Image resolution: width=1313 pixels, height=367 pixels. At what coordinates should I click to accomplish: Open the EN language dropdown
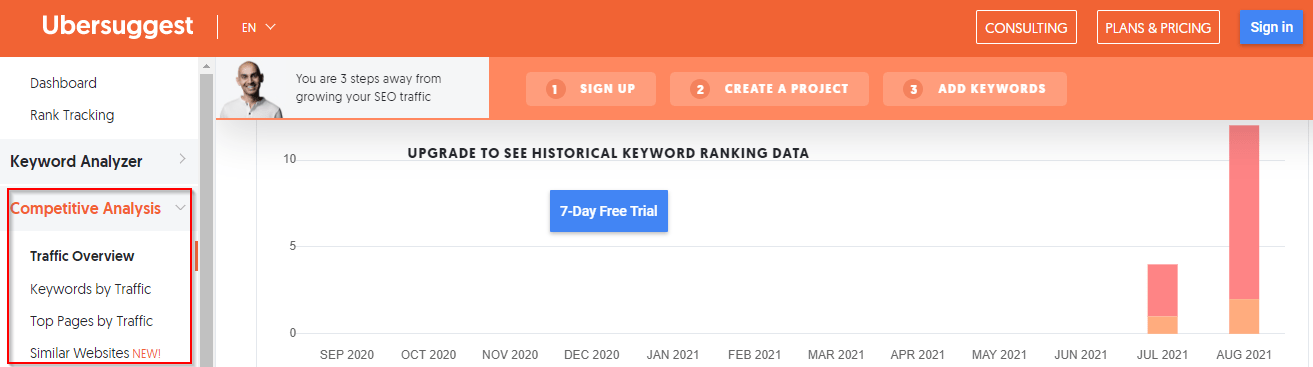coord(258,28)
